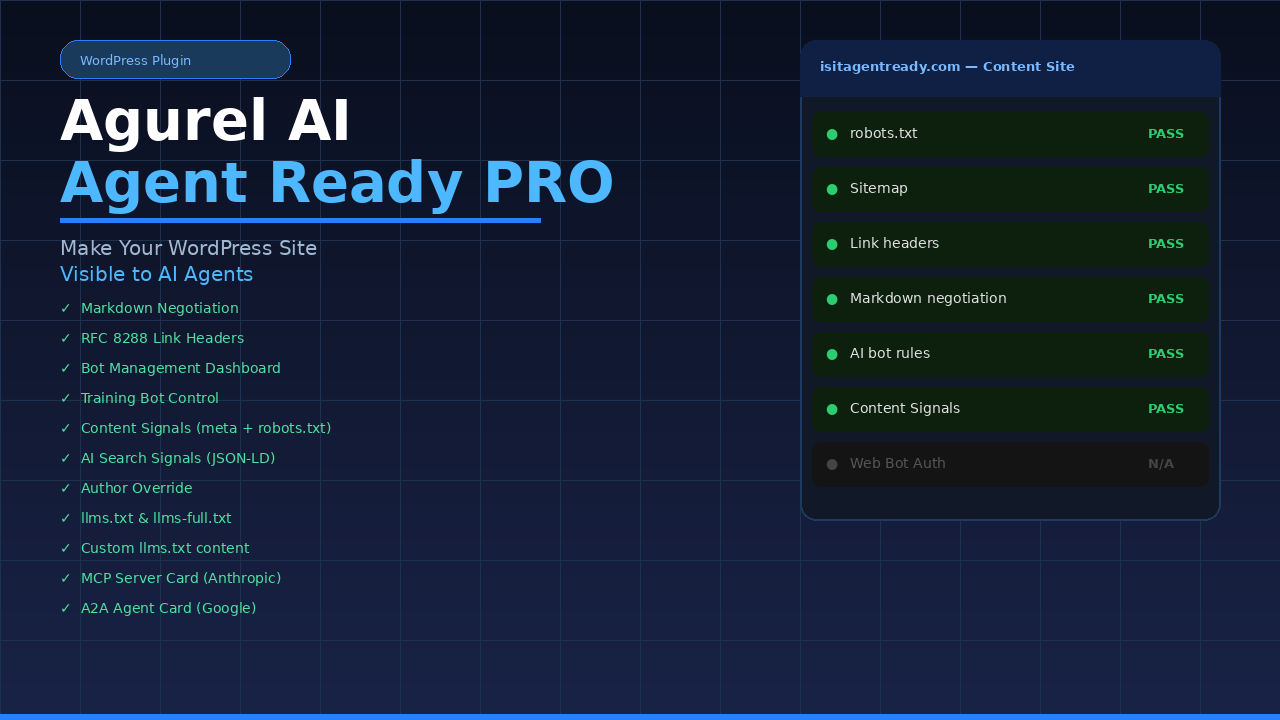Click the green dot beside Markdown negotiation
This screenshot has width=1280, height=720.
coord(832,299)
